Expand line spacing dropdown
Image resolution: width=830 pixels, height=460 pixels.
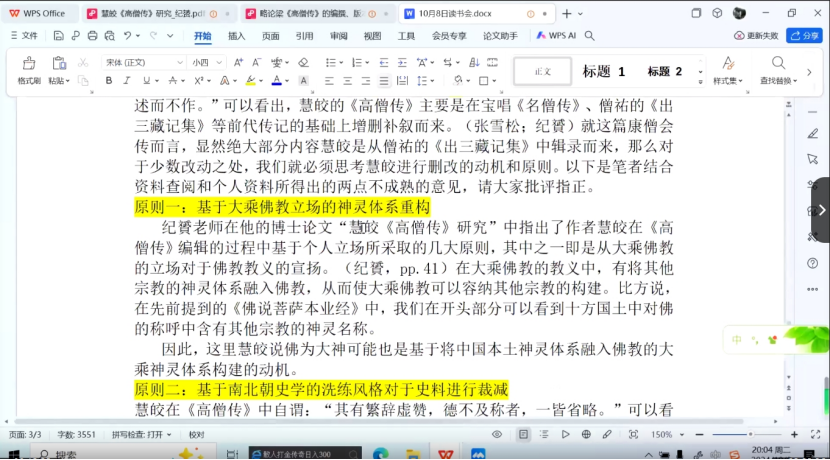432,81
